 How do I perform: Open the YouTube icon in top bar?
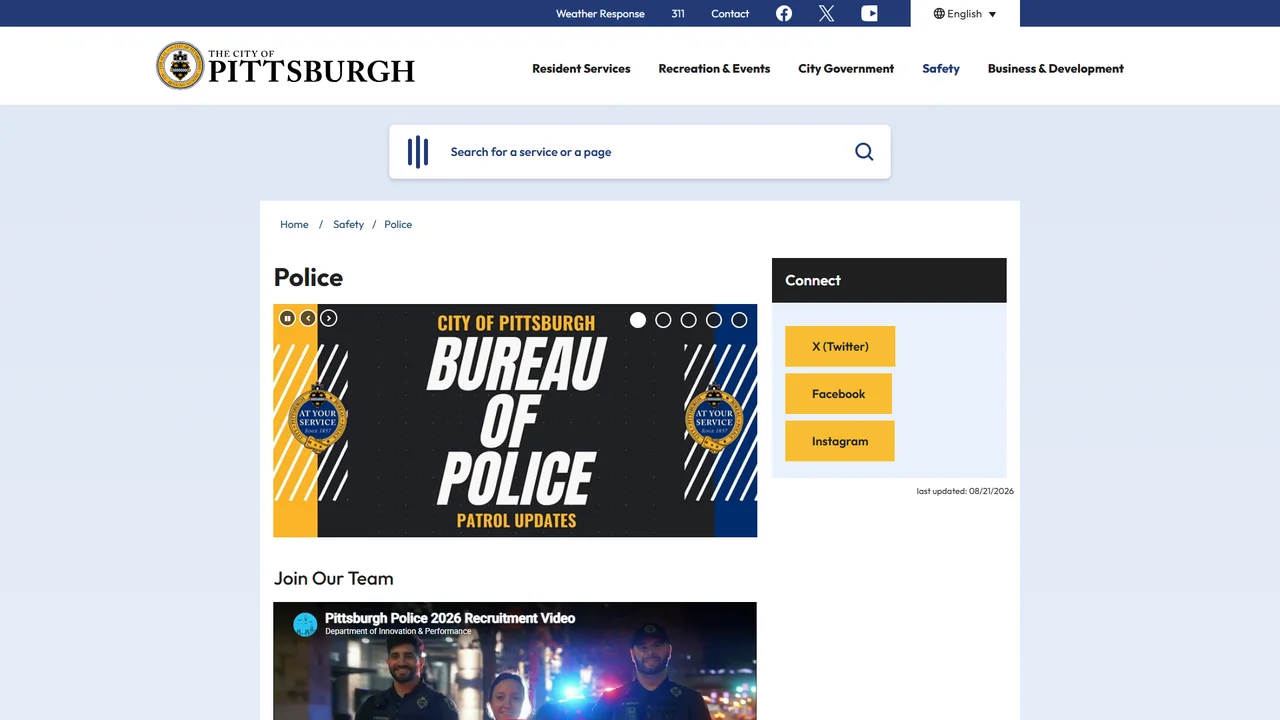[x=869, y=13]
